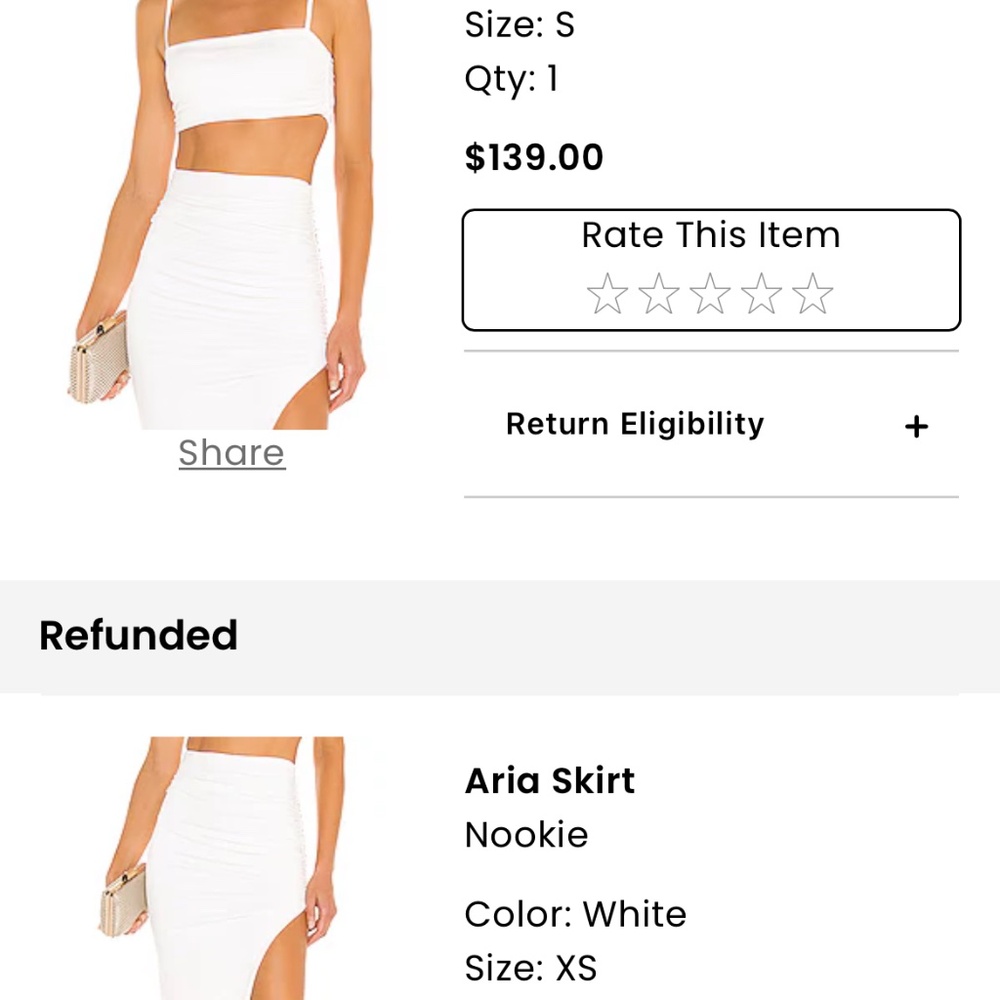Select the Size: S detail text

[517, 23]
